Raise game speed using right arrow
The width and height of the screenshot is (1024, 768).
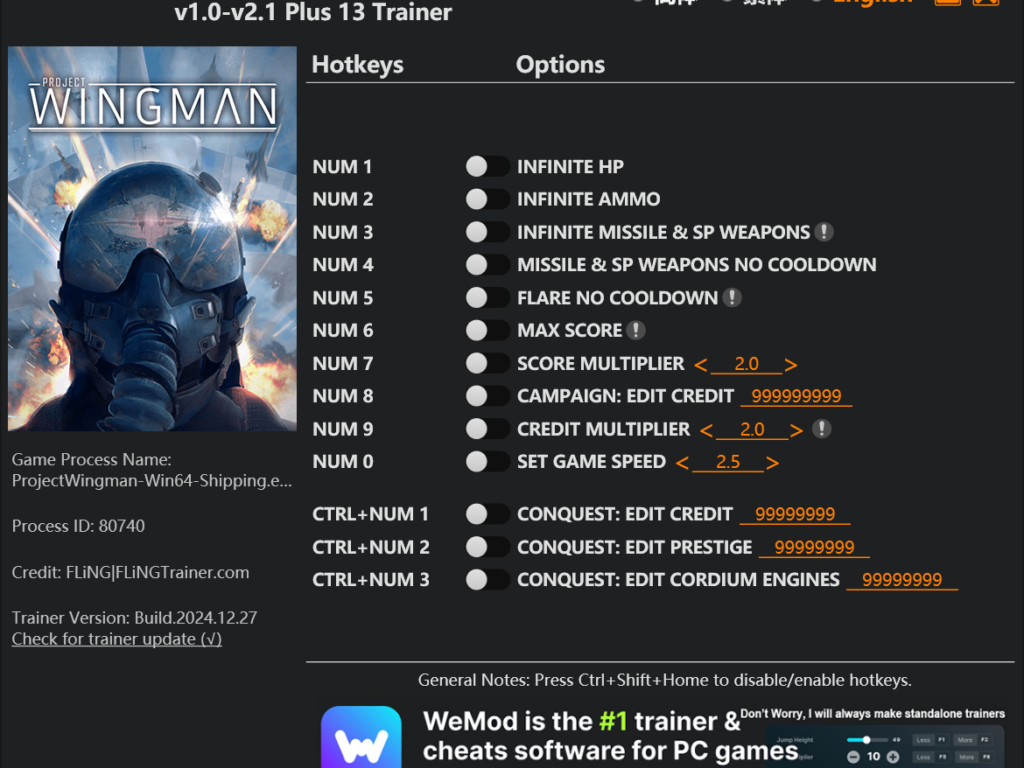coord(772,463)
